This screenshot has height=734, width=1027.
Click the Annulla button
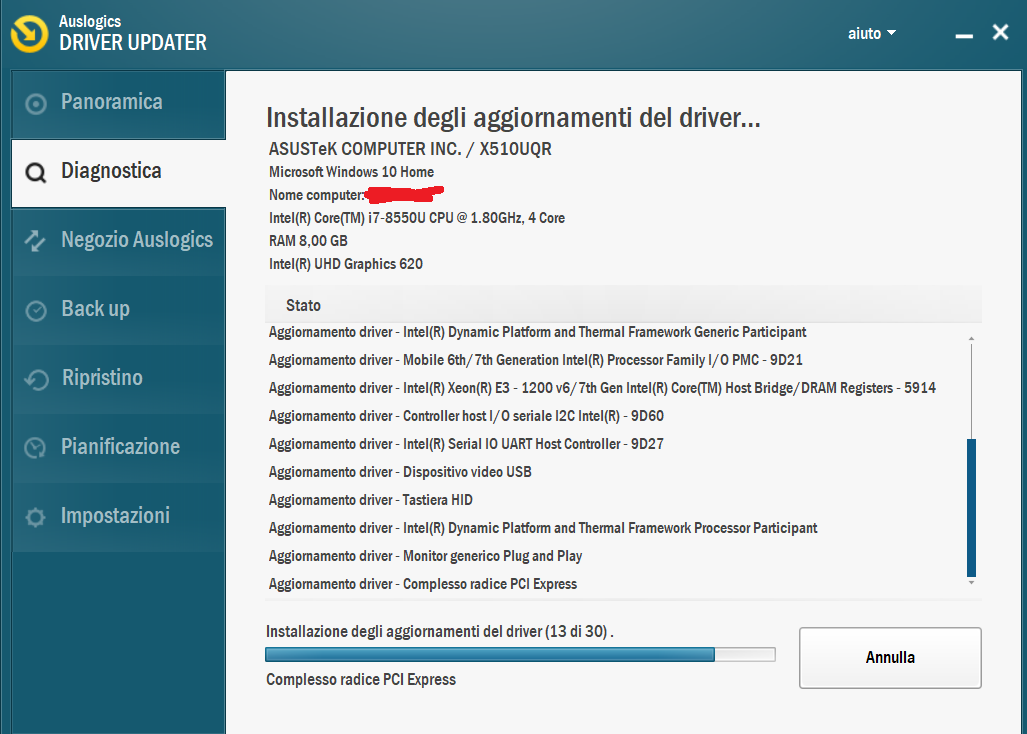[x=890, y=657]
